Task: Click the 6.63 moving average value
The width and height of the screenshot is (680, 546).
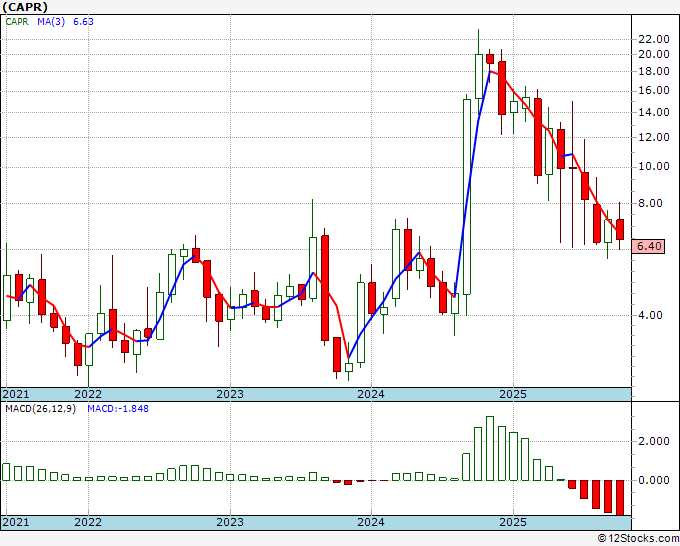Action: [83, 22]
